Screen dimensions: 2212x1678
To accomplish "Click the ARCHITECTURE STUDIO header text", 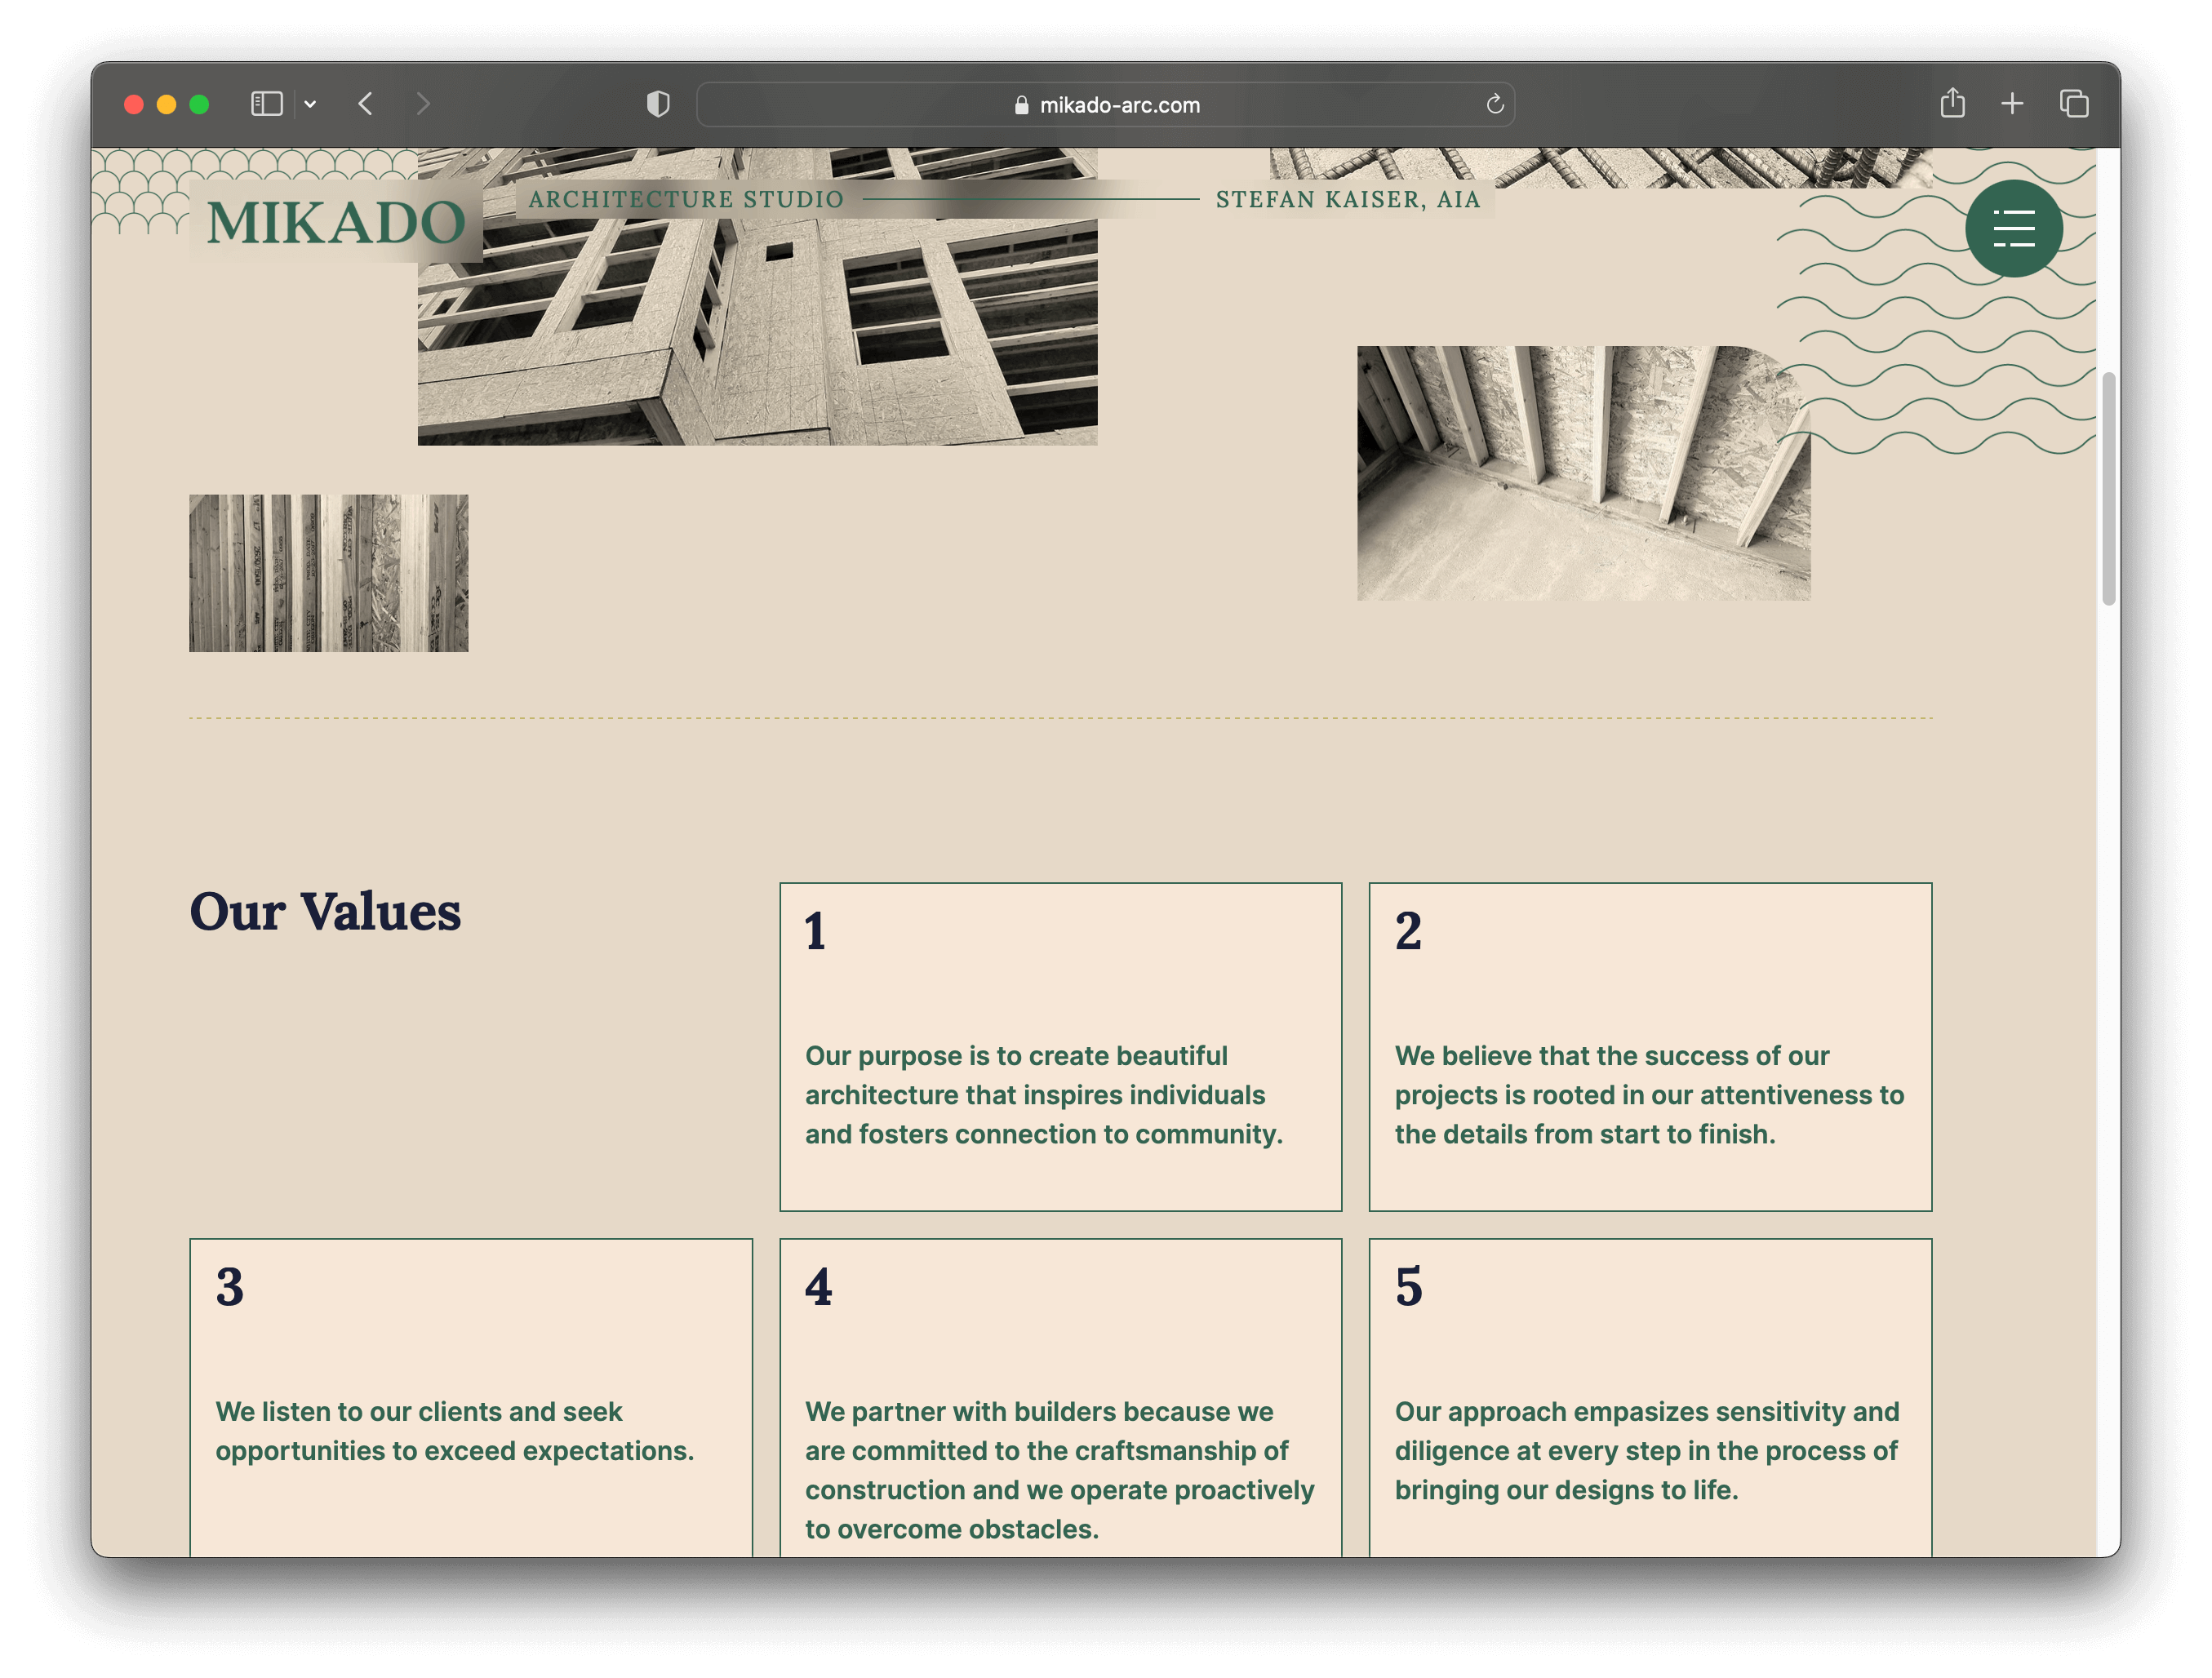I will 686,199.
